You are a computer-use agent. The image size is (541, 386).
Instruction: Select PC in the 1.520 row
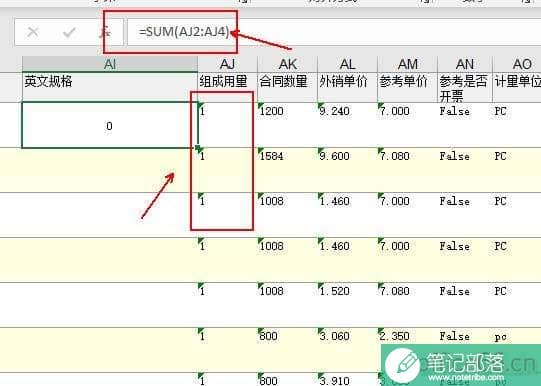517,305
